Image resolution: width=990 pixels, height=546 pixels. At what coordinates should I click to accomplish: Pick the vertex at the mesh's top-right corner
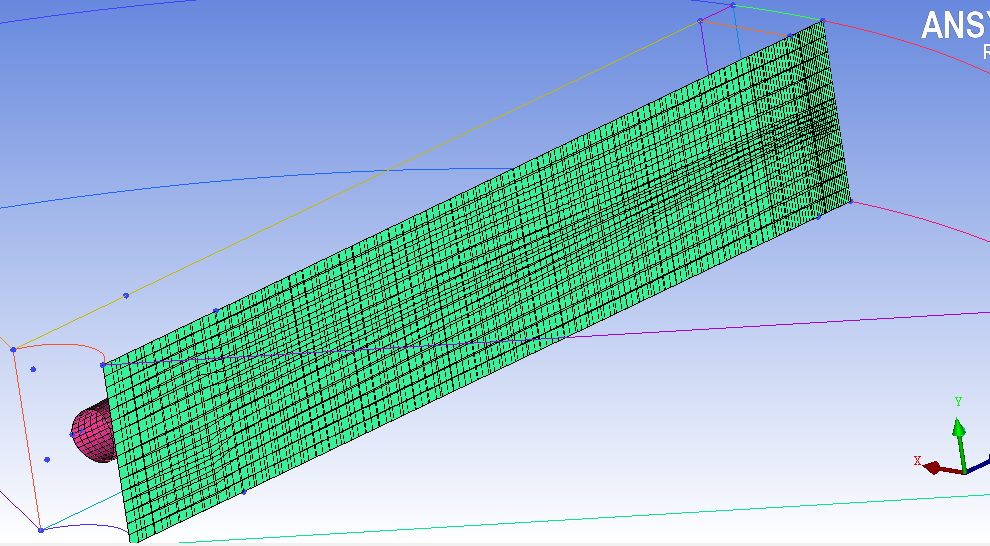(821, 20)
